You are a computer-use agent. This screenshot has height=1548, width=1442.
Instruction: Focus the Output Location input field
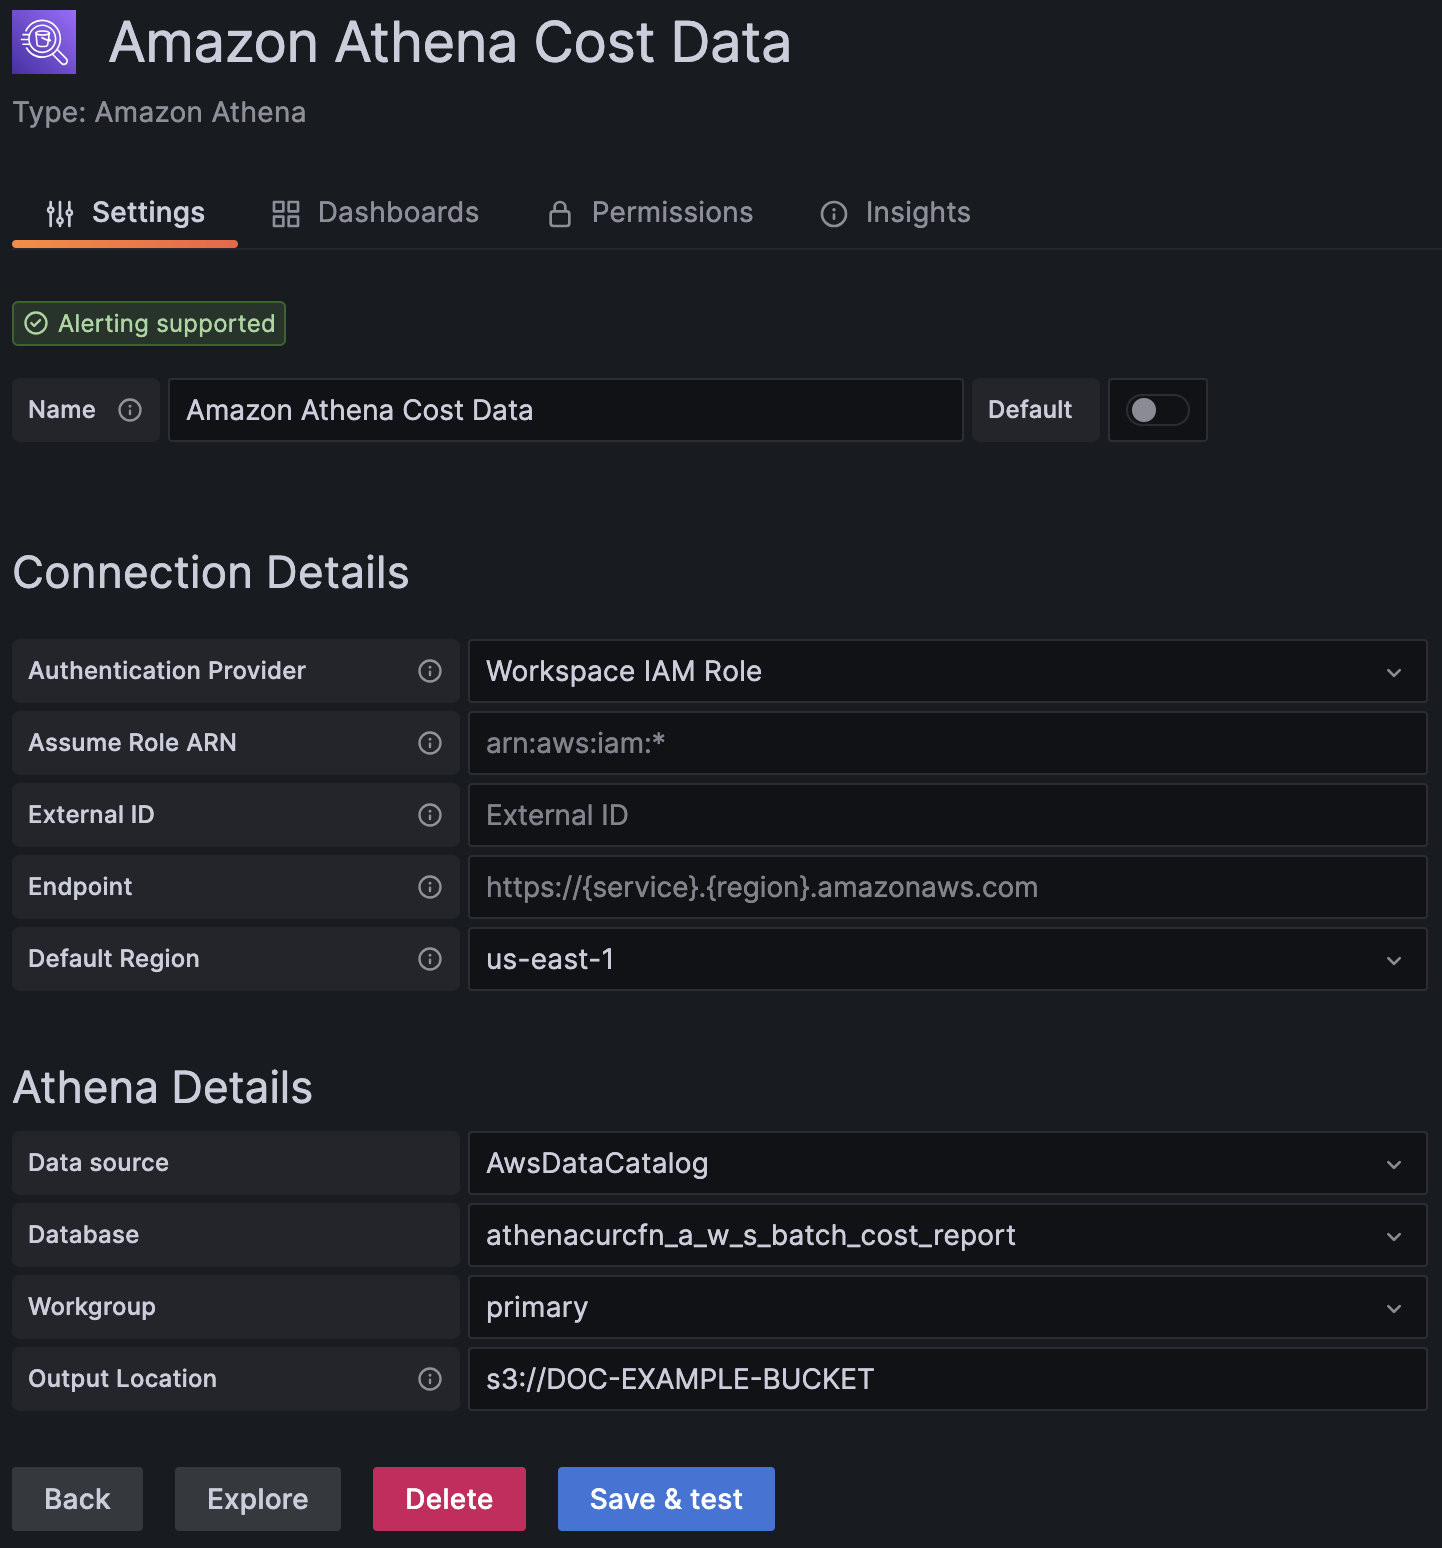(x=948, y=1379)
